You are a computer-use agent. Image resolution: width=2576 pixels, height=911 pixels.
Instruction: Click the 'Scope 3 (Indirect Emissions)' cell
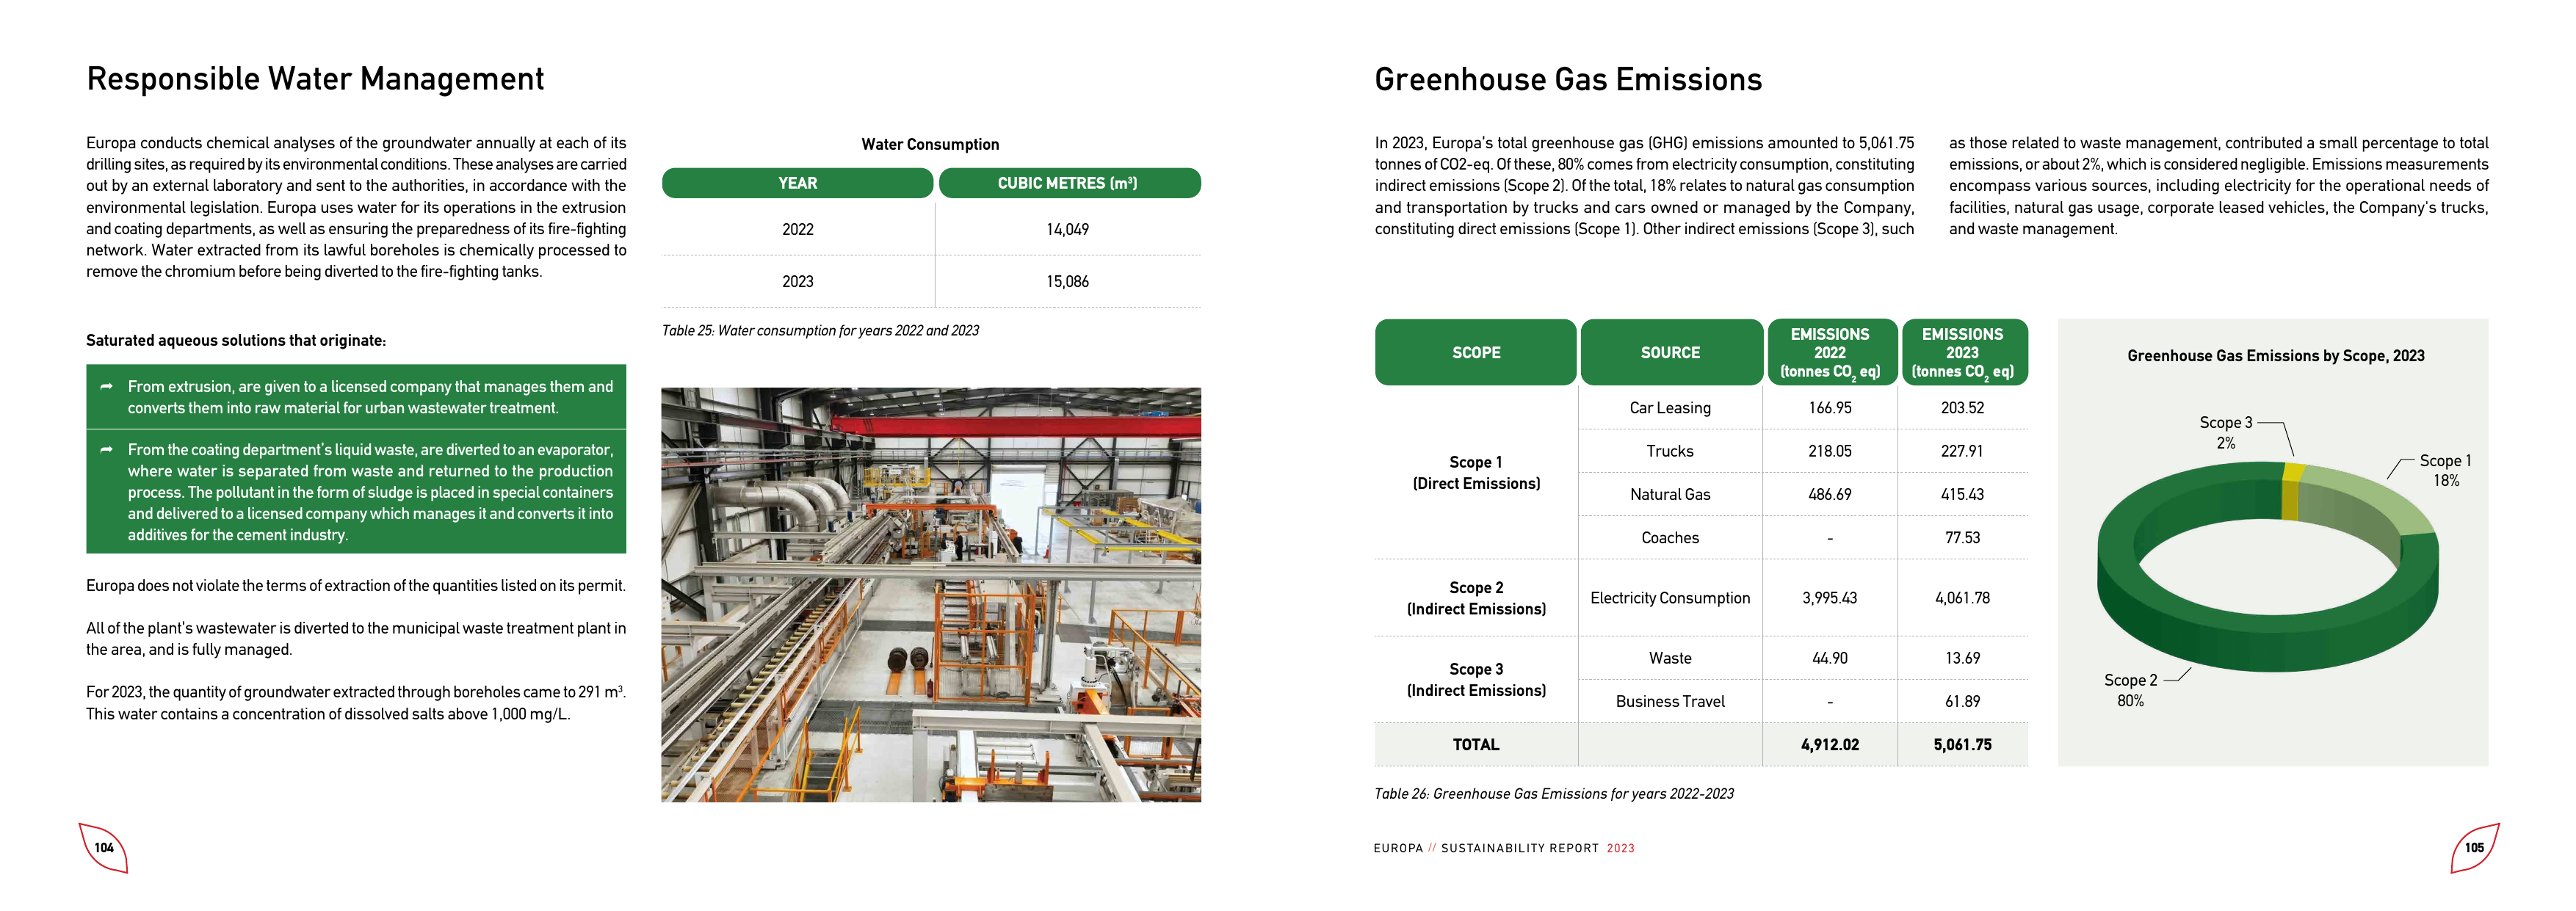1476,679
